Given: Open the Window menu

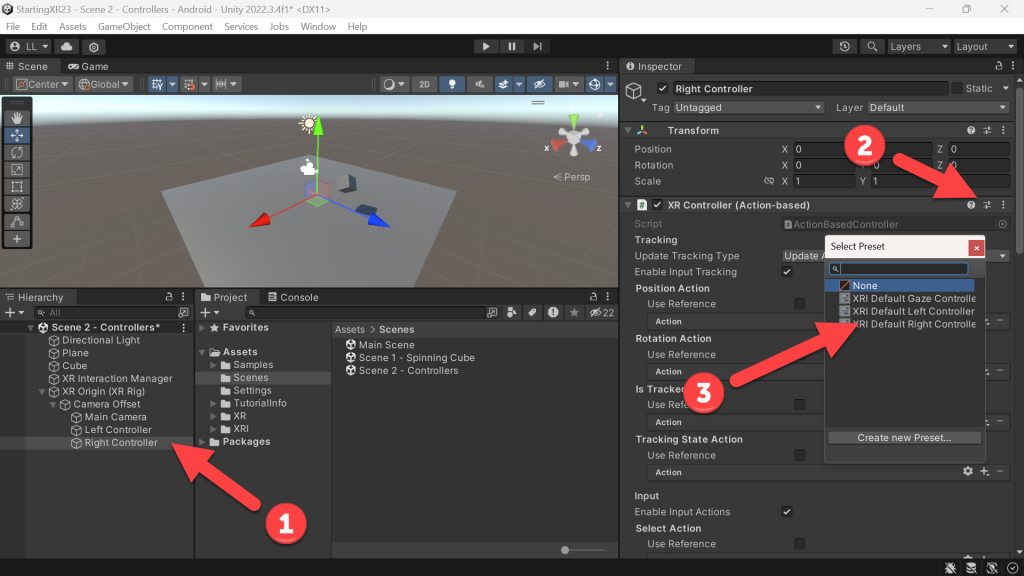Looking at the screenshot, I should (x=318, y=26).
